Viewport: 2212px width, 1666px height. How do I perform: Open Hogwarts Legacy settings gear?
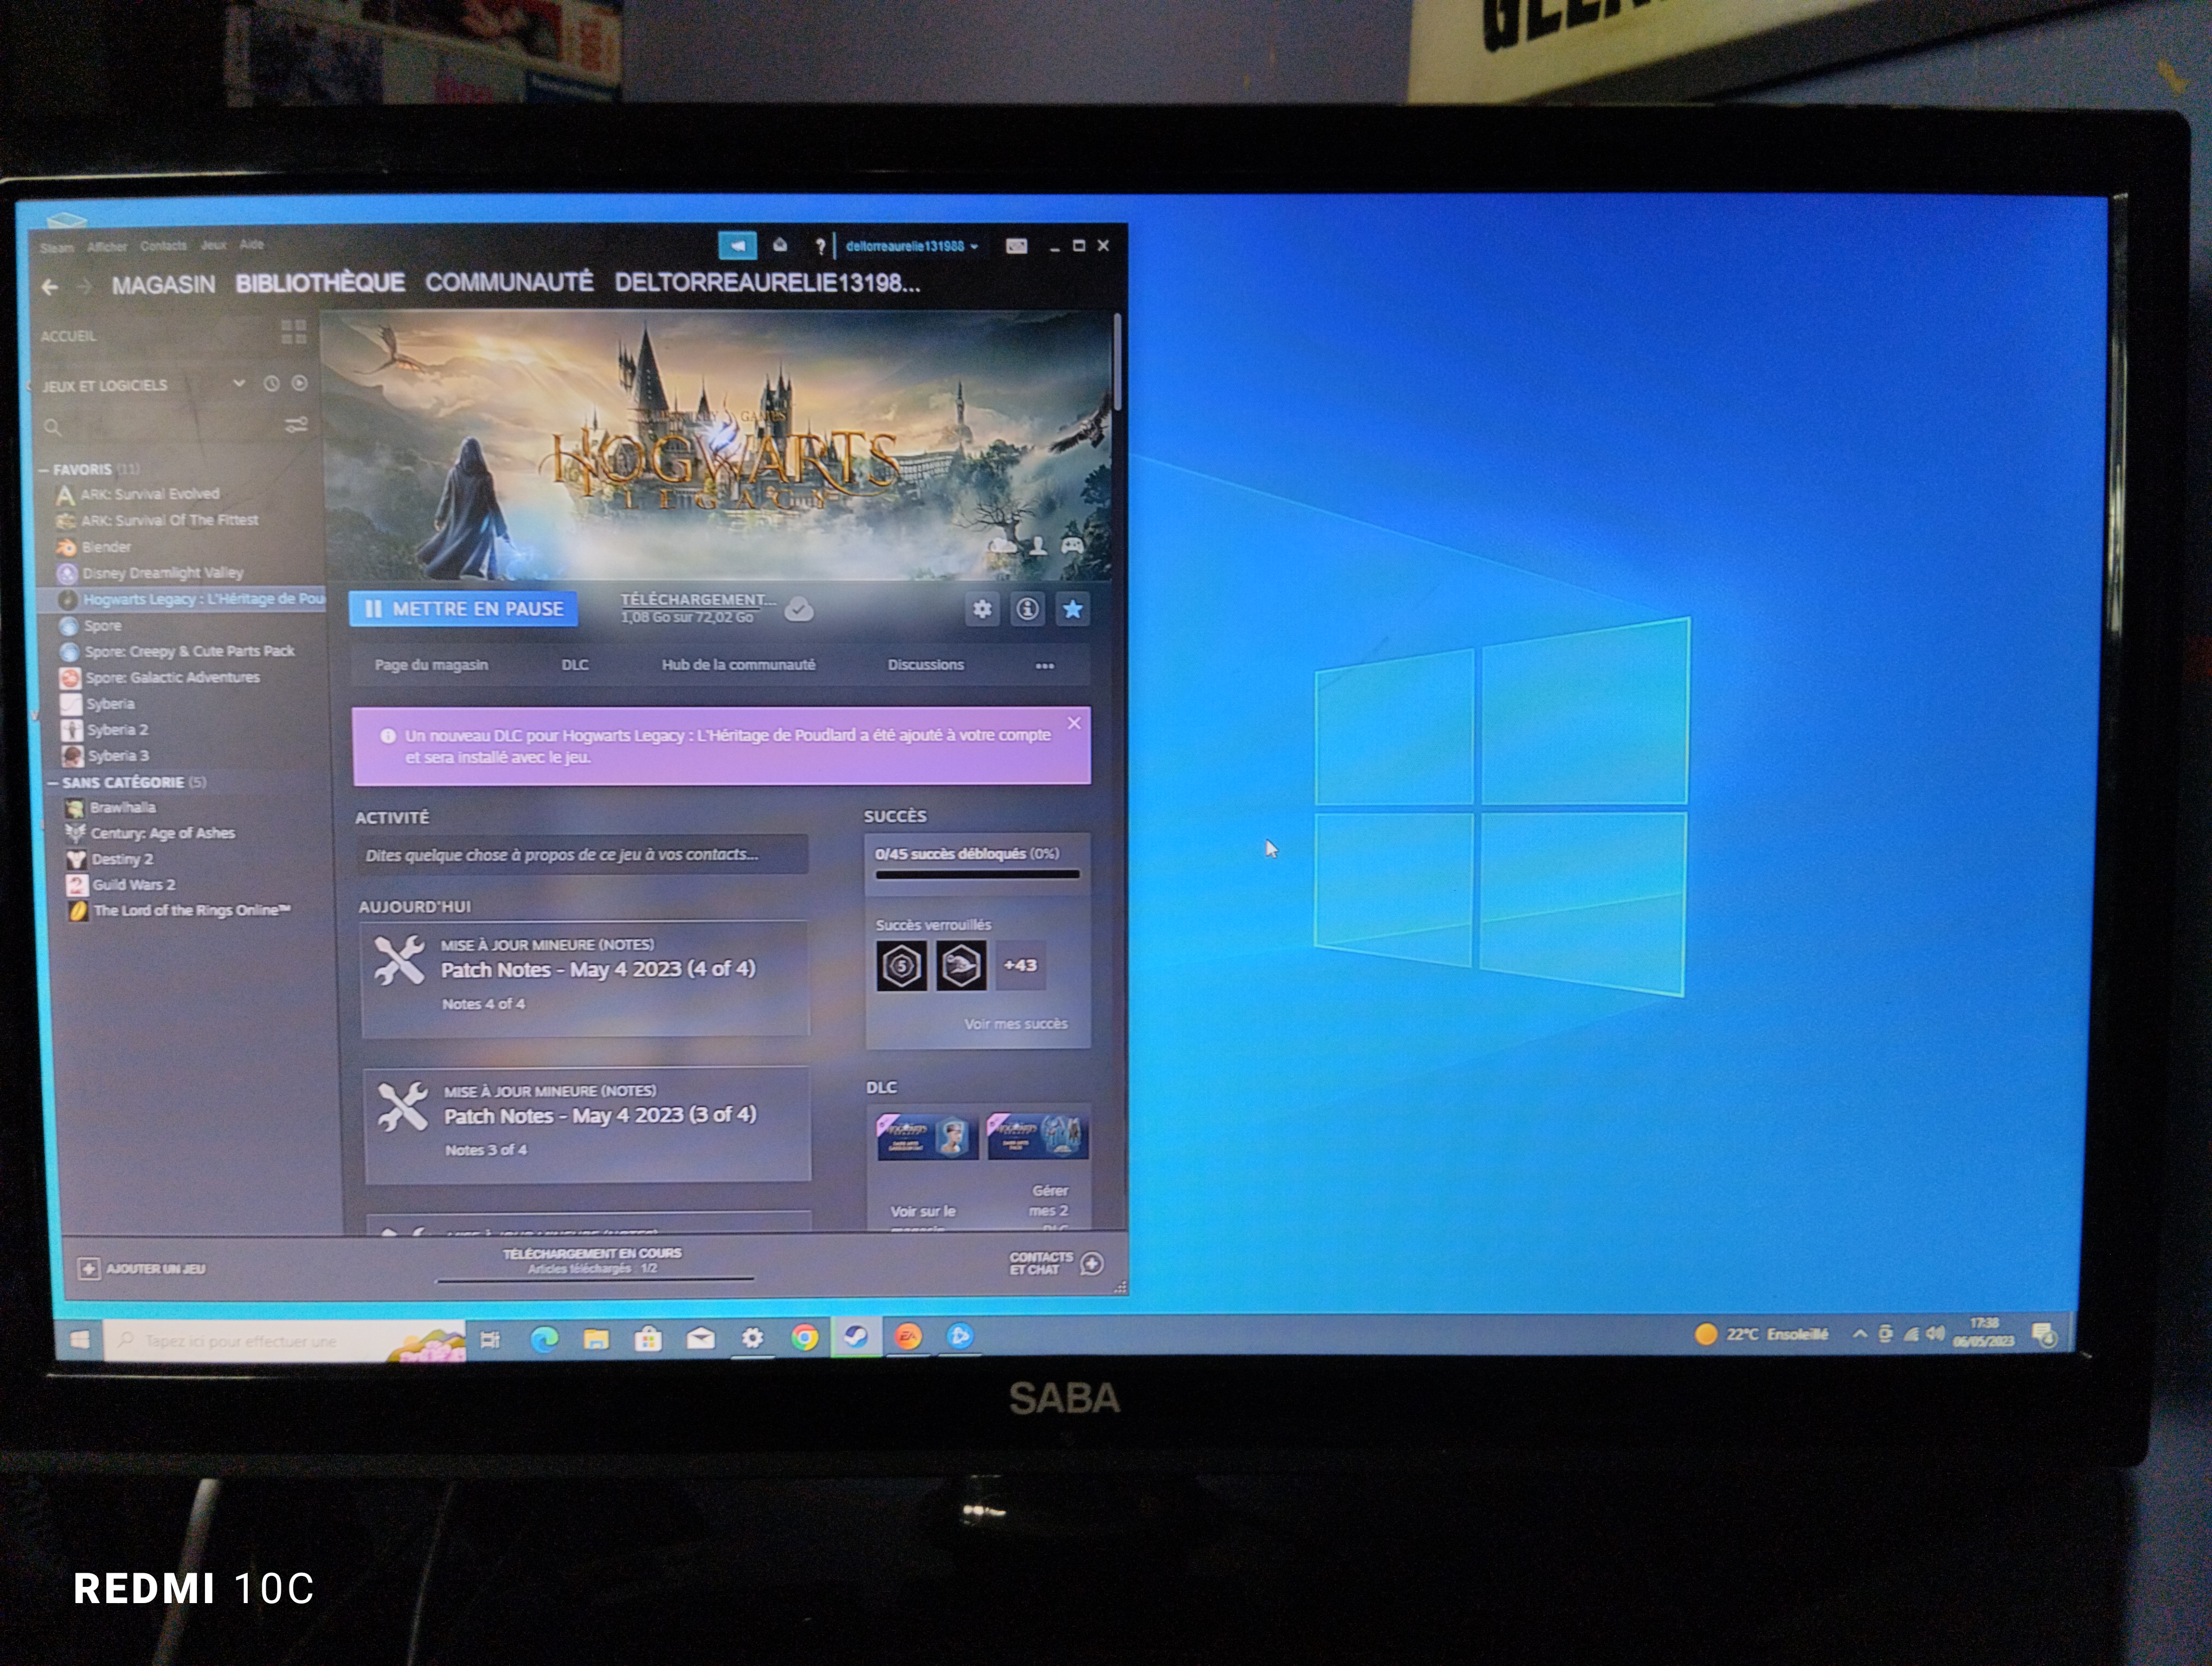982,609
